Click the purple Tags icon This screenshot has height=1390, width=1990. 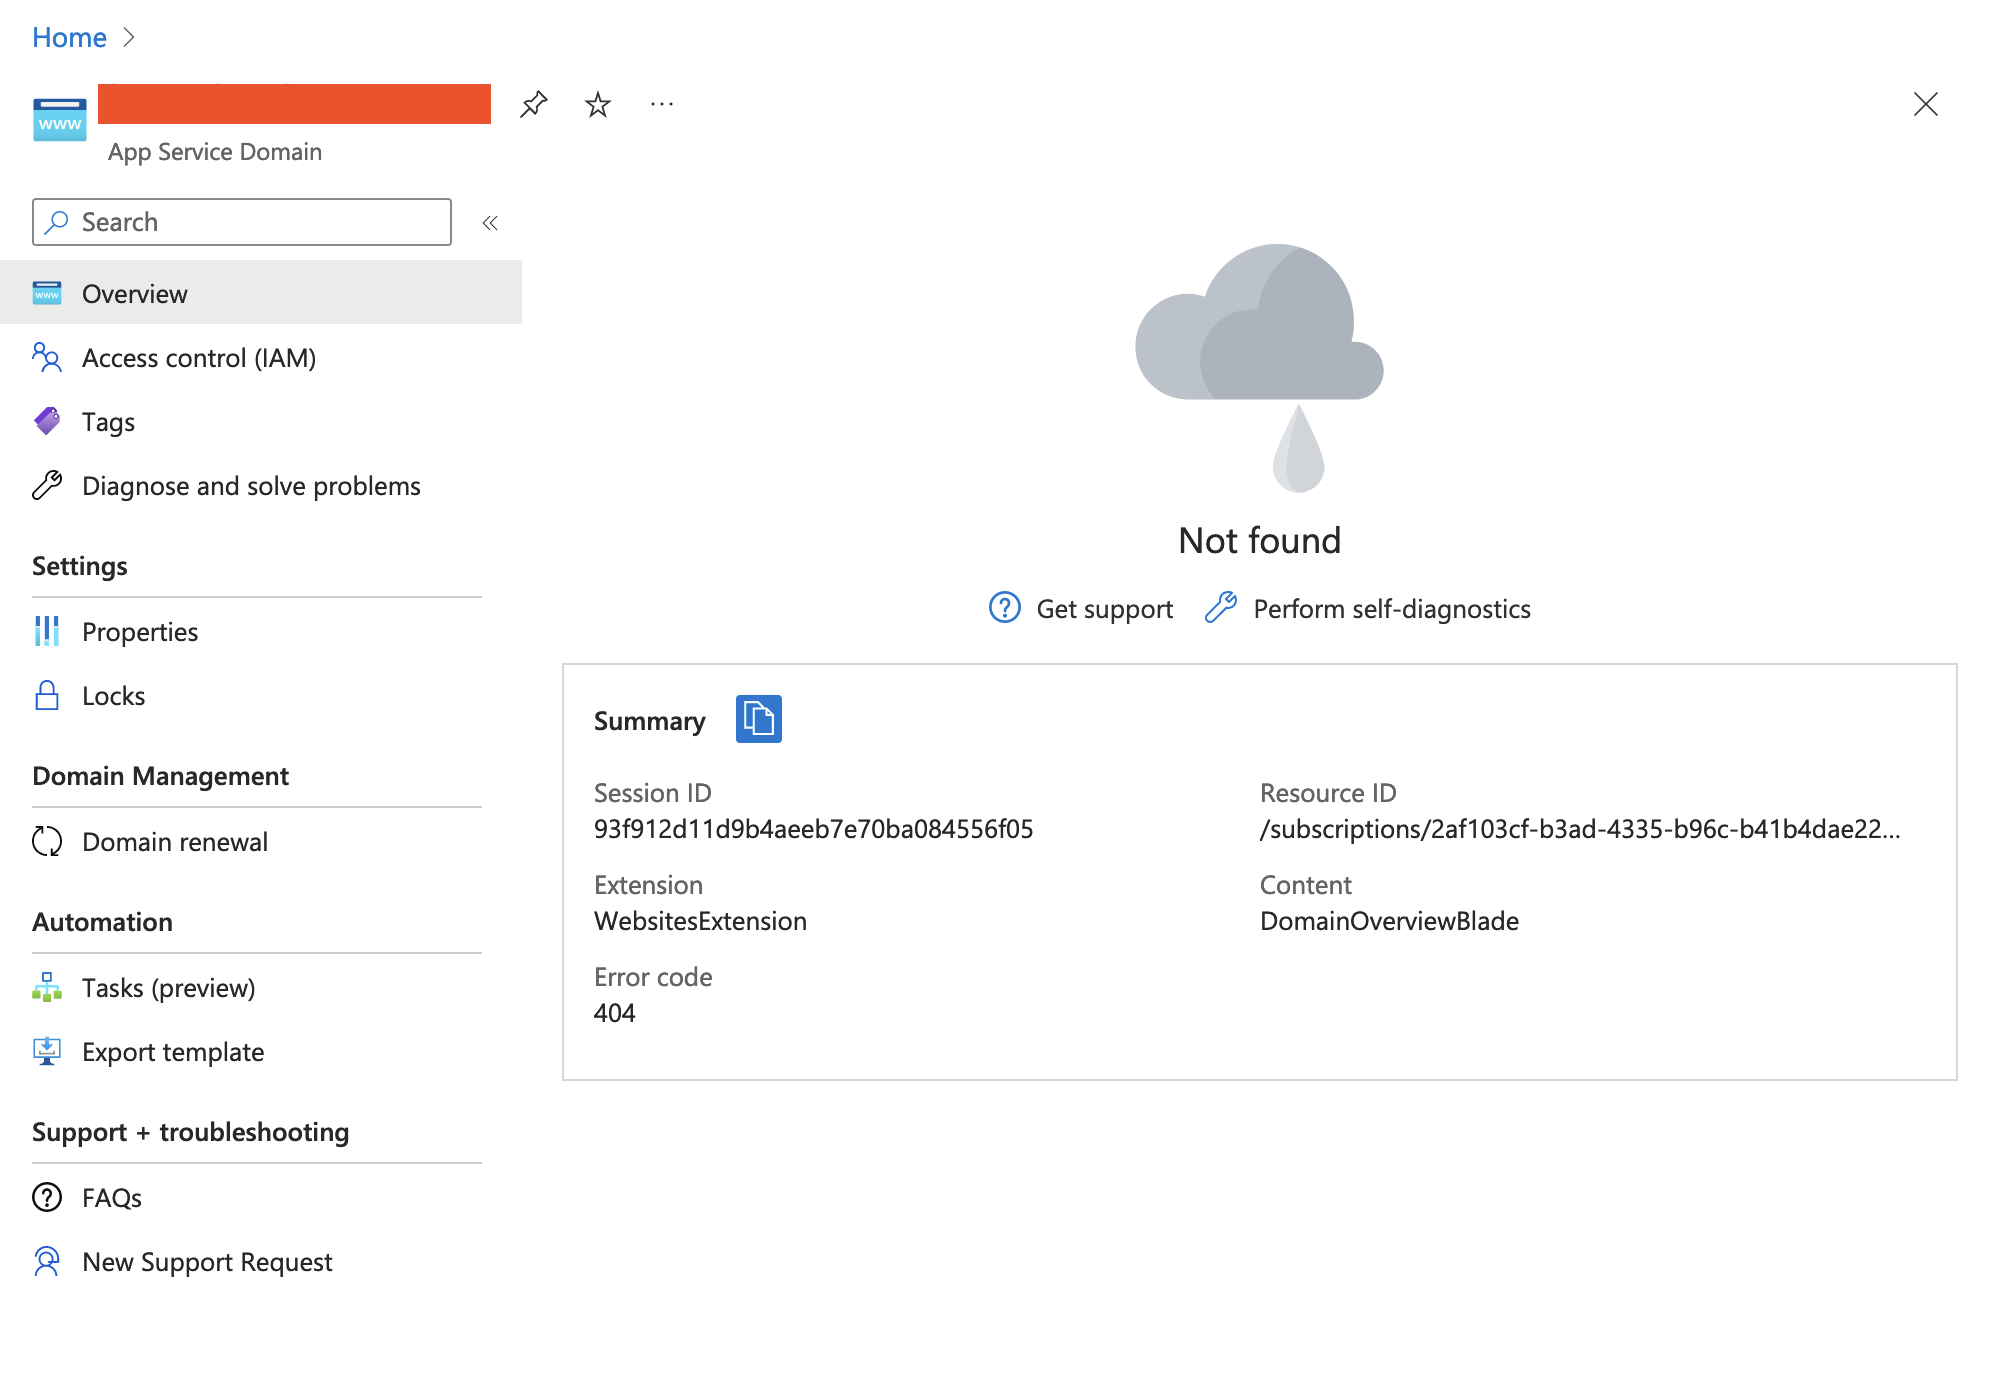tap(47, 421)
